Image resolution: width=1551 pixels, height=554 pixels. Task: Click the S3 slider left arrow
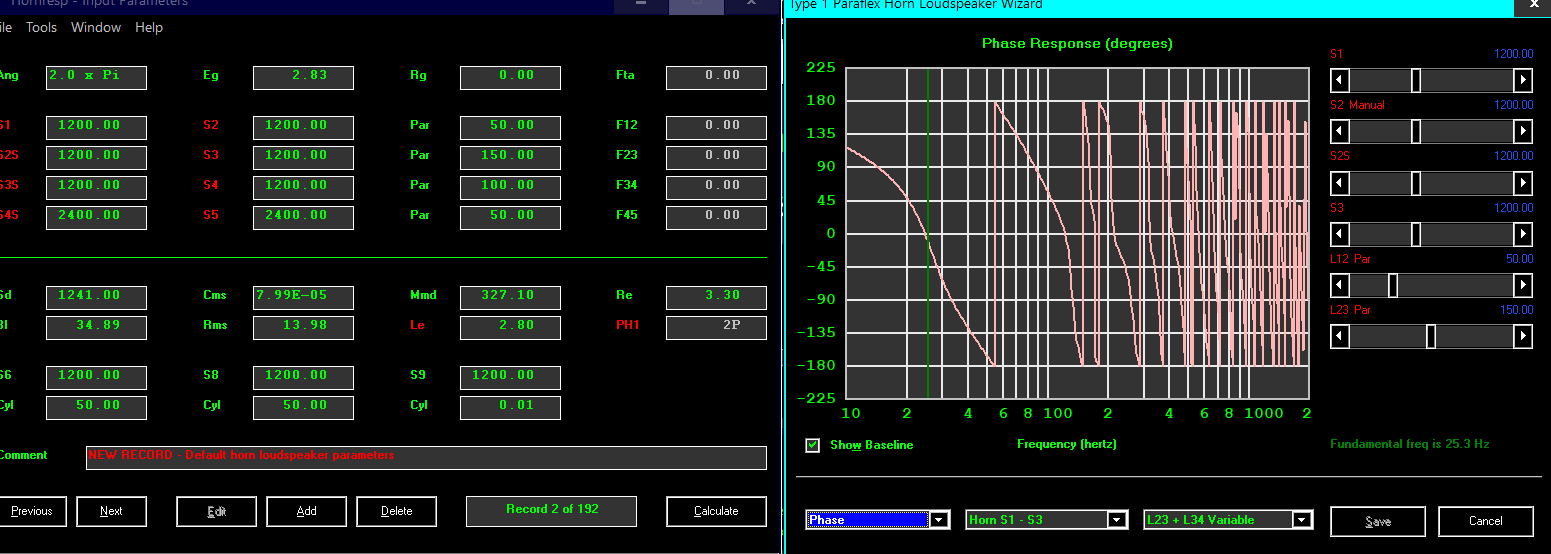point(1340,234)
